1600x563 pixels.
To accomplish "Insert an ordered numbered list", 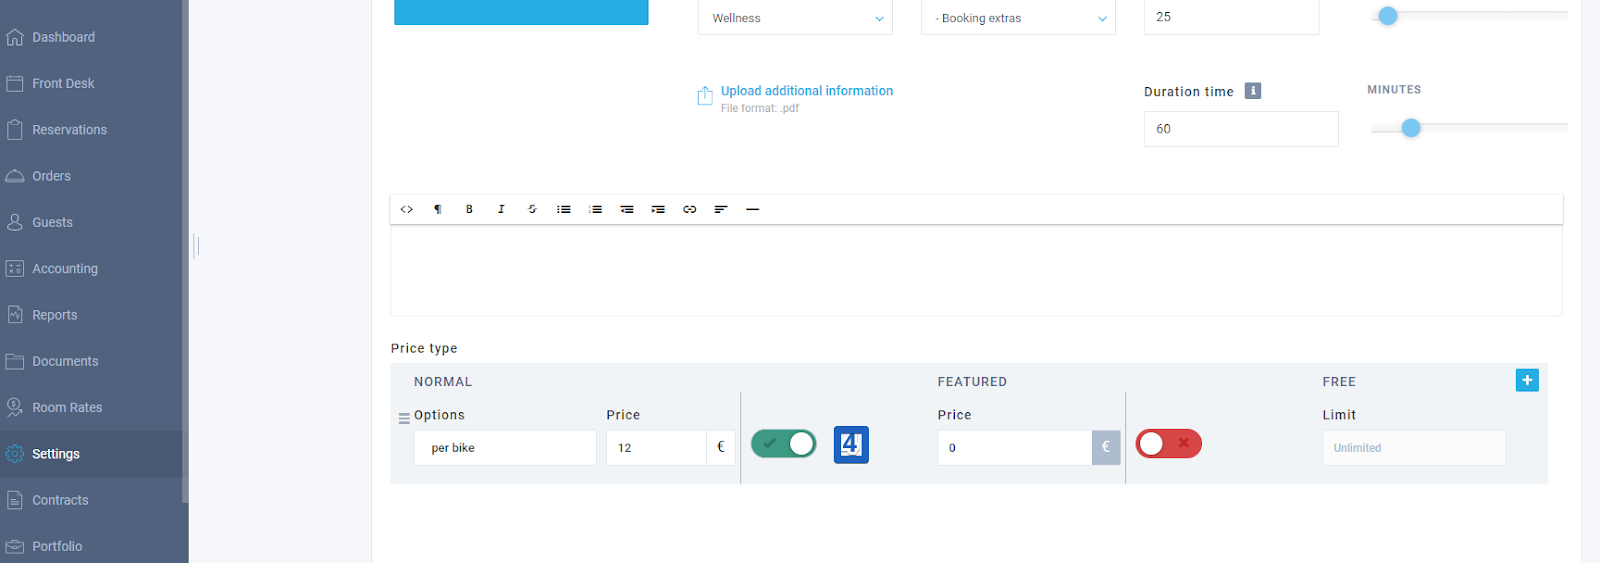I will [595, 209].
